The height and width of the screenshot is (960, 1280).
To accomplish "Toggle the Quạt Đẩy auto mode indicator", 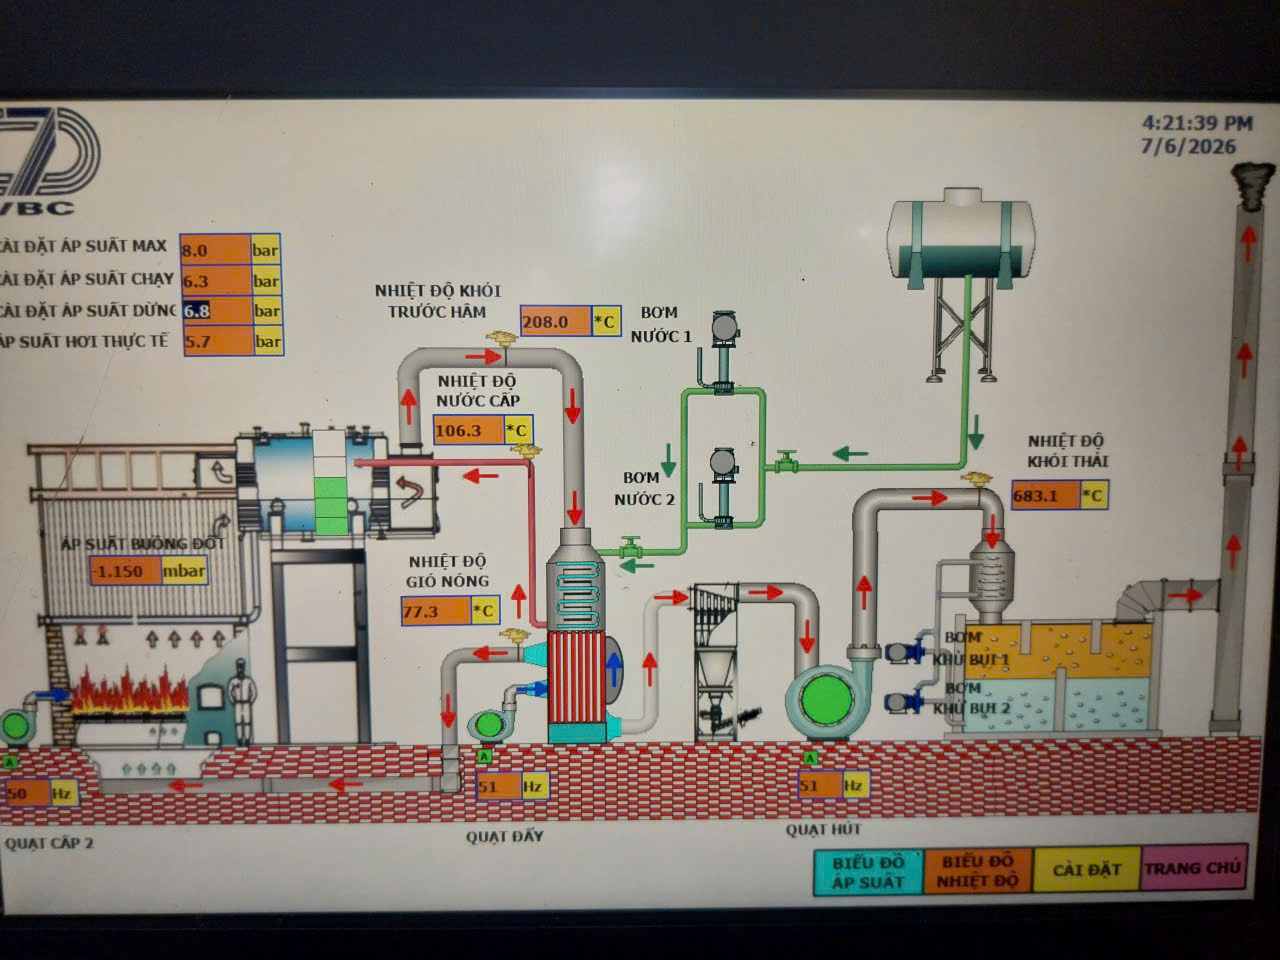I will pos(486,757).
